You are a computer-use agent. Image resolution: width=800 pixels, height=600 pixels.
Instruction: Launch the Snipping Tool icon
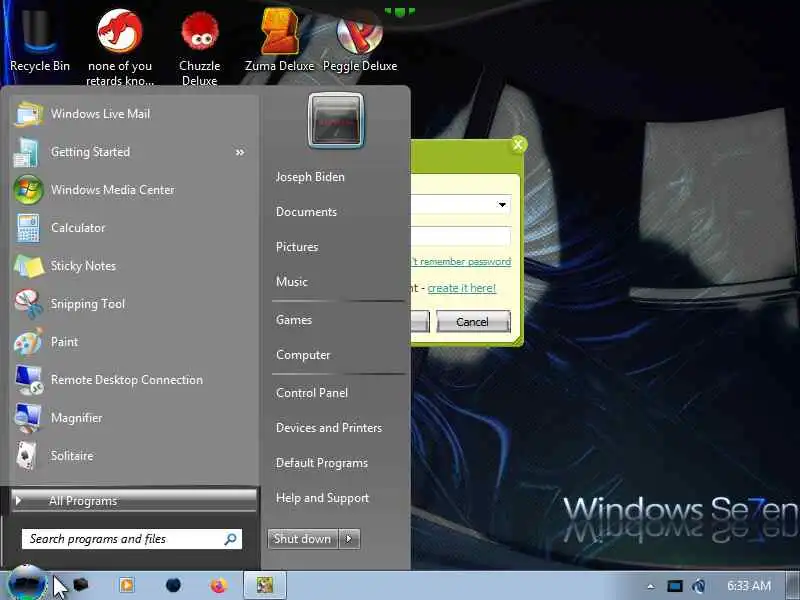(x=29, y=304)
